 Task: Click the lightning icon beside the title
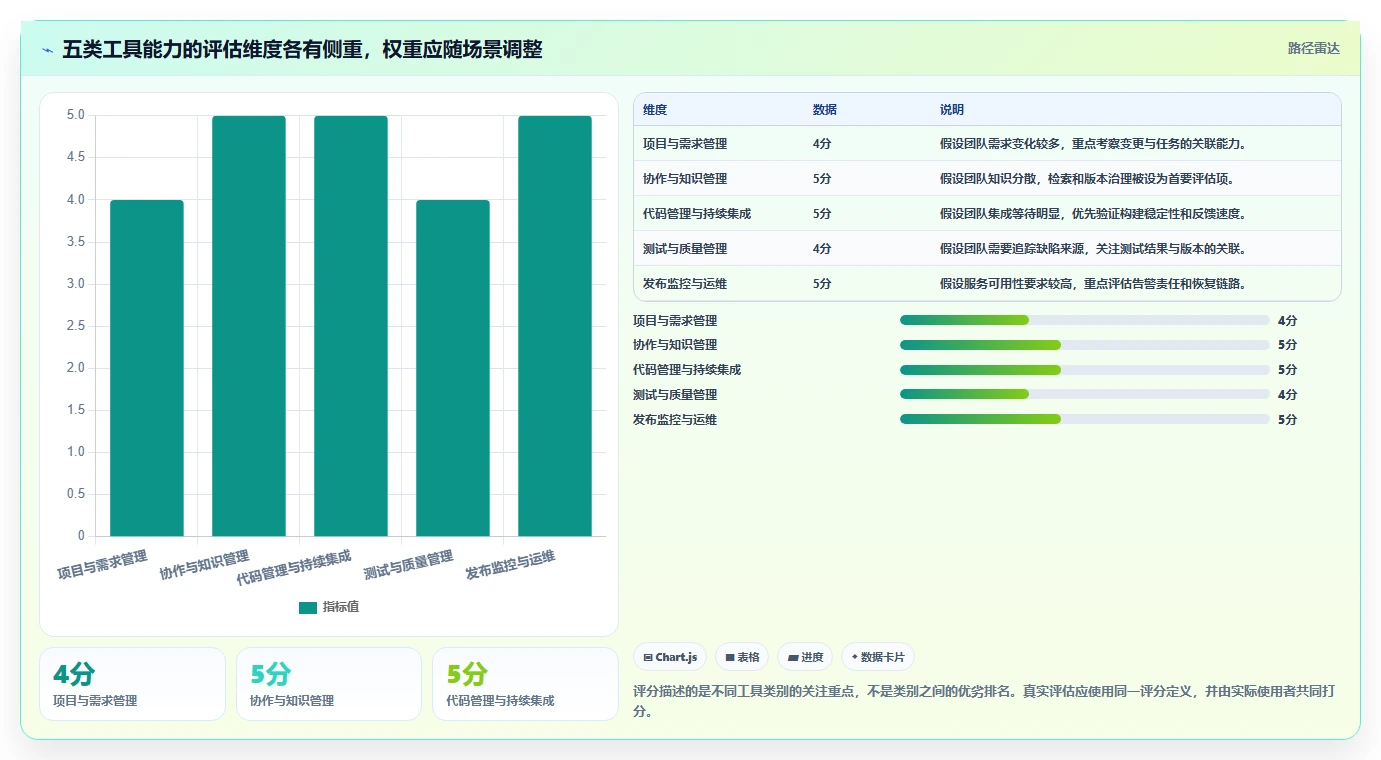tap(48, 49)
